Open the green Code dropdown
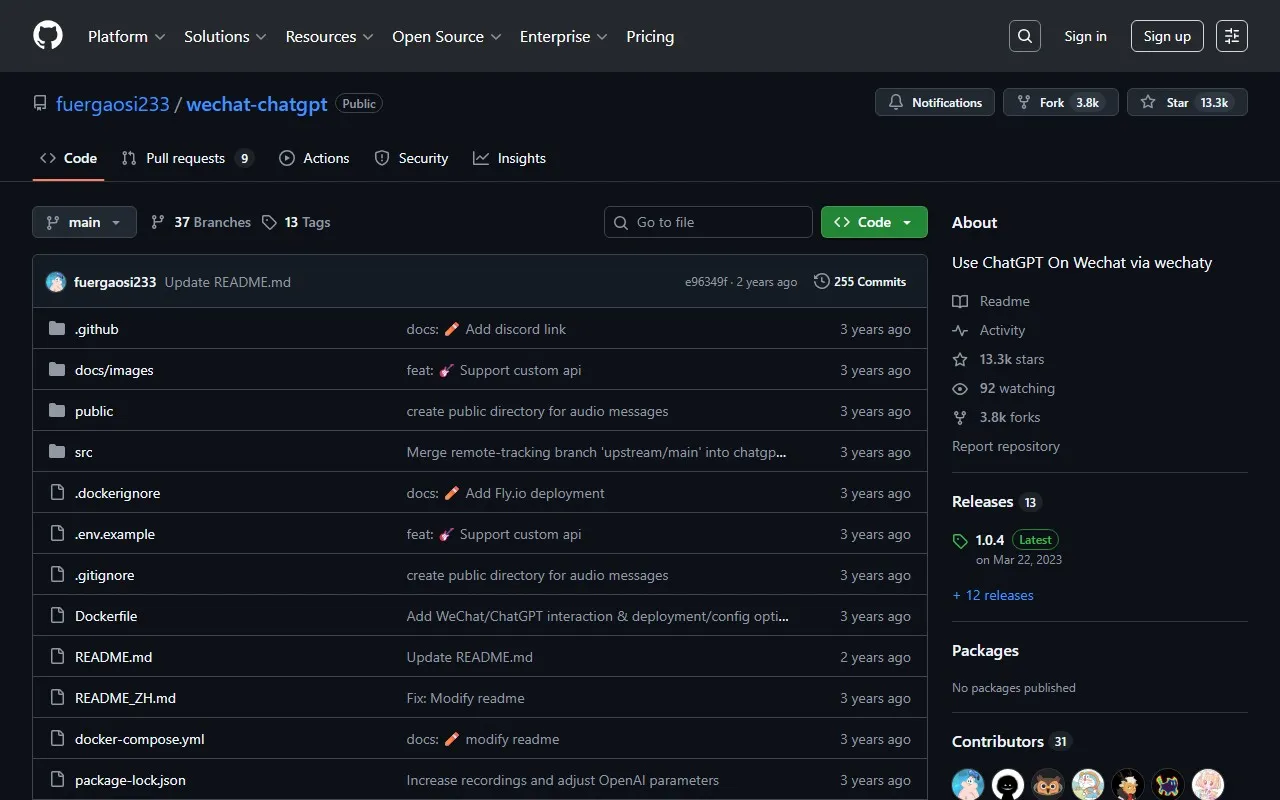The width and height of the screenshot is (1280, 800). pos(874,222)
